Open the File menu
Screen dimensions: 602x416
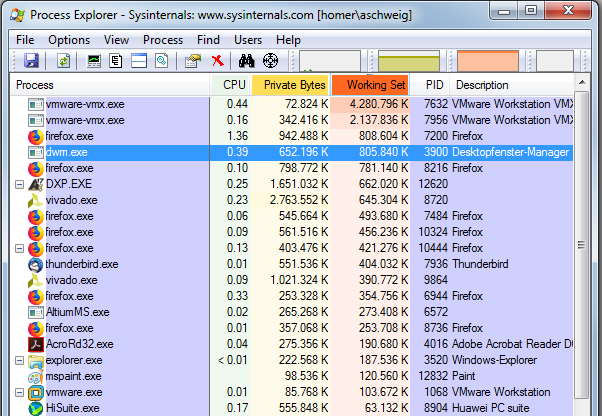point(25,40)
